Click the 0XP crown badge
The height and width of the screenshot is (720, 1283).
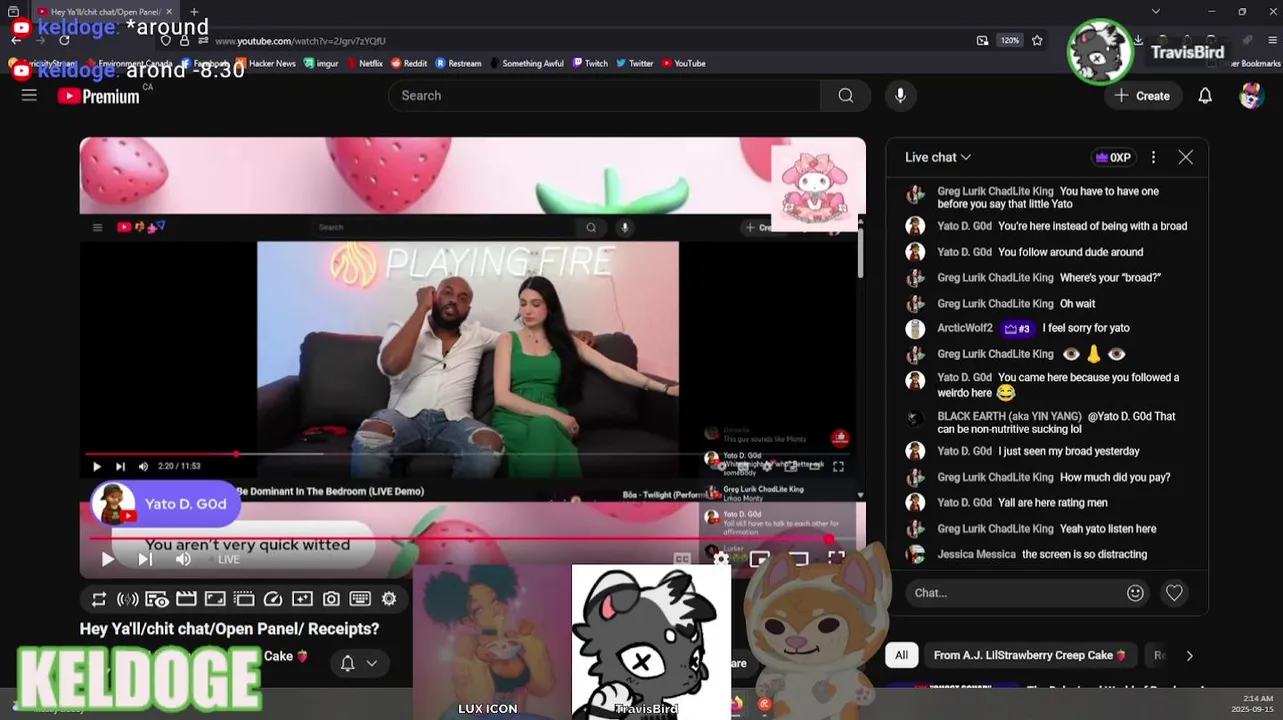[x=1113, y=157]
